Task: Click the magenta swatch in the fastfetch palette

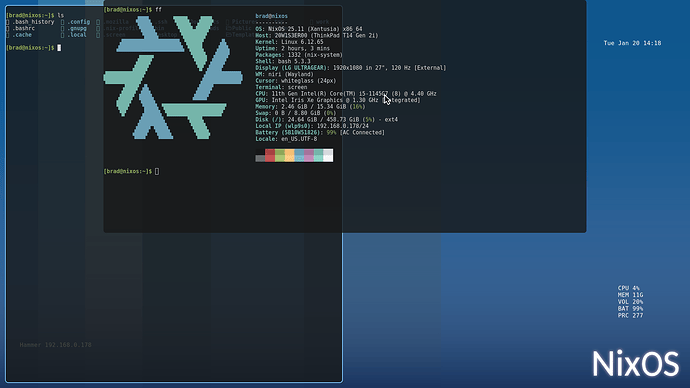Action: click(309, 155)
